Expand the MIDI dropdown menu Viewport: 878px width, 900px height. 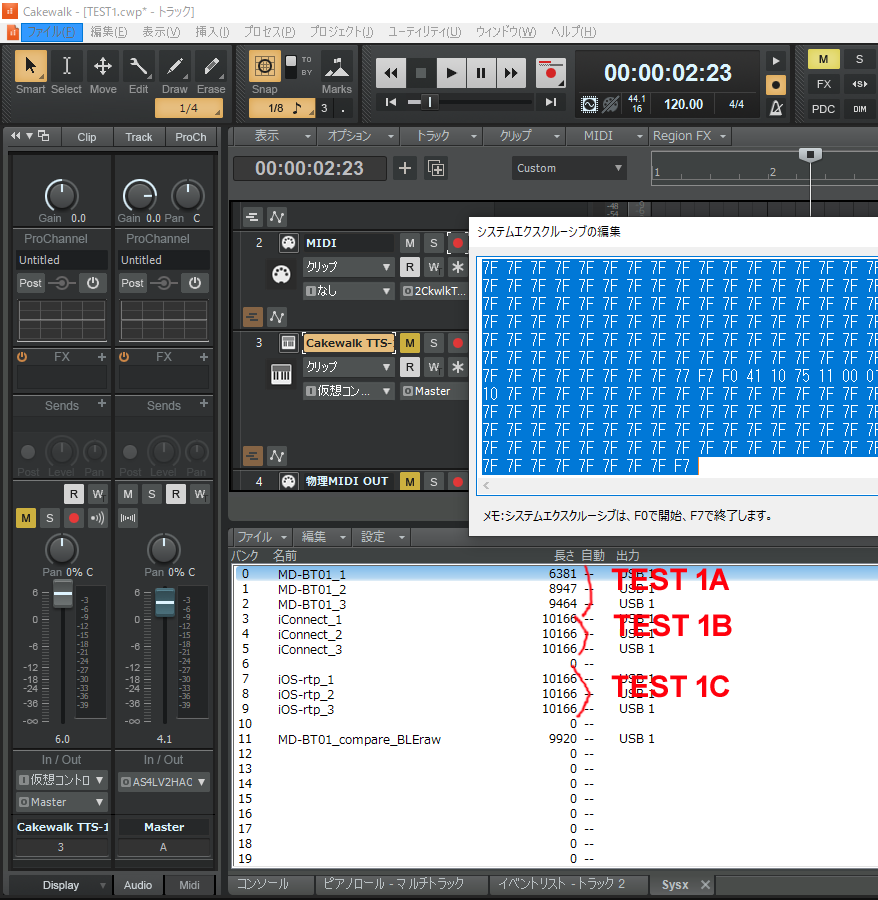coord(607,136)
